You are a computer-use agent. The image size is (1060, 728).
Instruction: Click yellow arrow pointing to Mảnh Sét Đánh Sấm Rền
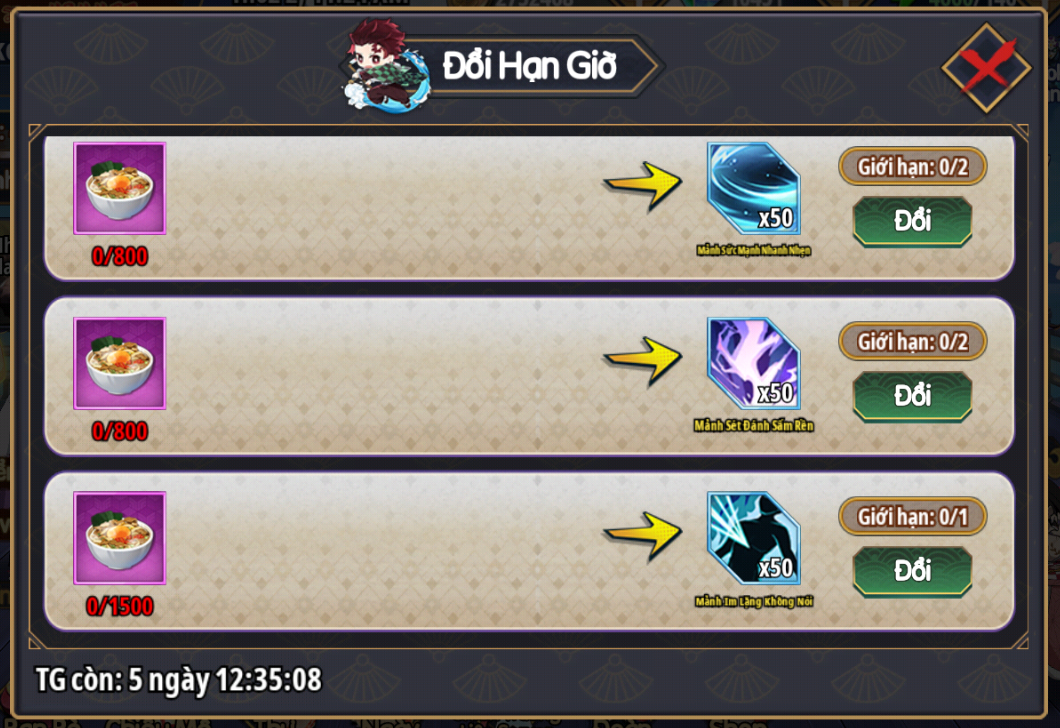pyautogui.click(x=643, y=361)
